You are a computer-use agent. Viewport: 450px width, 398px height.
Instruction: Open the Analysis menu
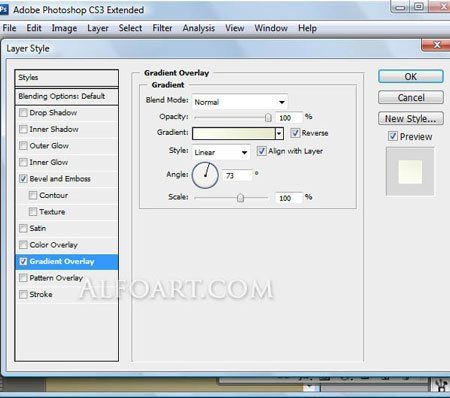[x=199, y=28]
